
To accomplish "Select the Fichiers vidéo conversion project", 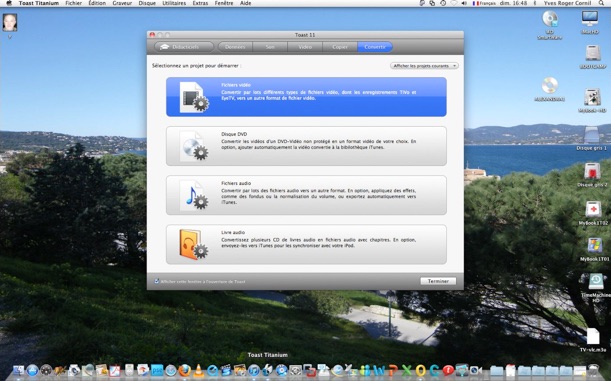I will (x=306, y=97).
